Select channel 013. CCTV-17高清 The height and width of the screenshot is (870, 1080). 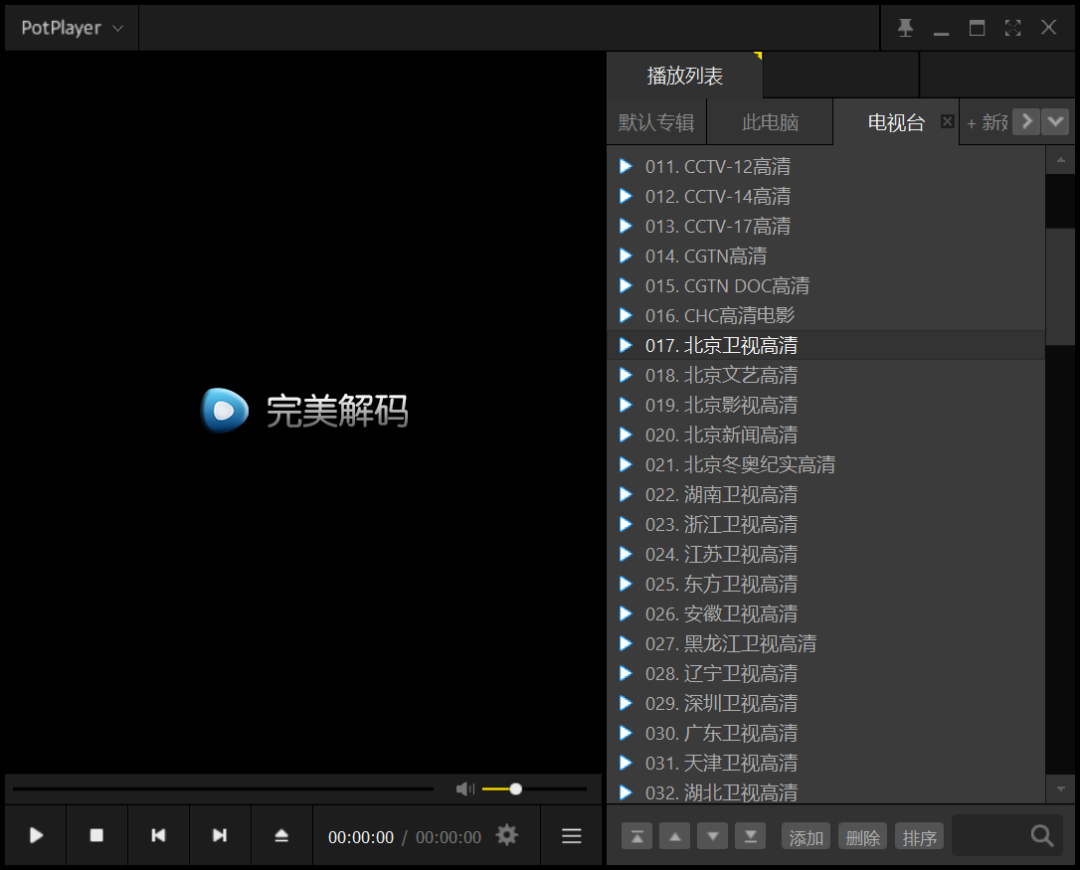(827, 226)
